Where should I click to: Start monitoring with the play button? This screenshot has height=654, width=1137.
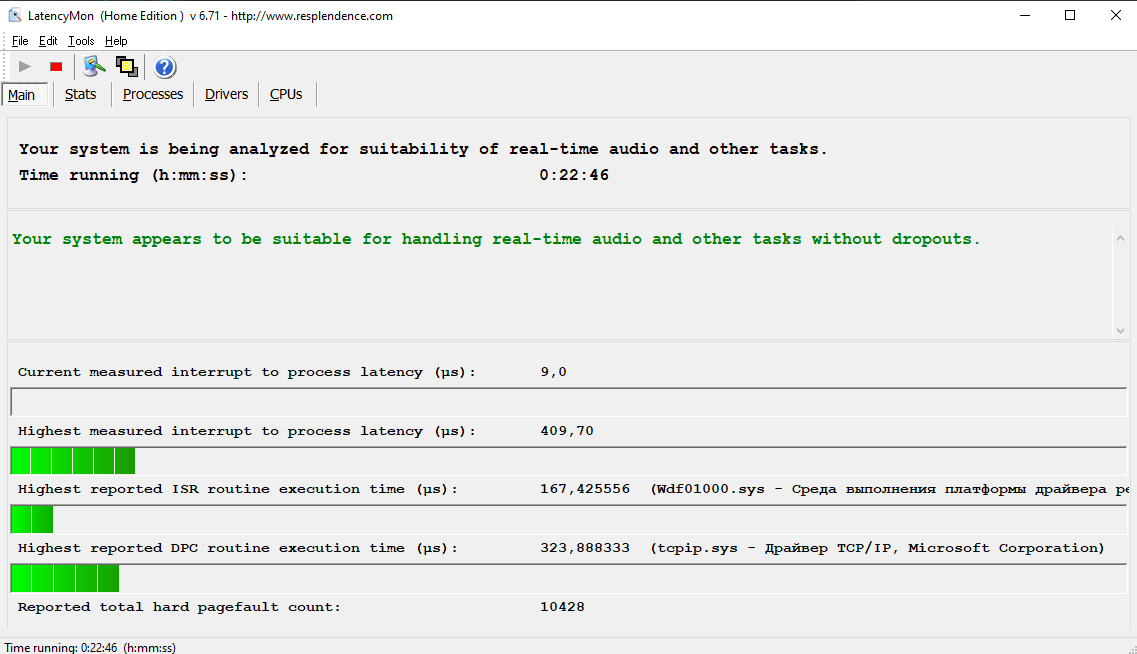click(25, 67)
